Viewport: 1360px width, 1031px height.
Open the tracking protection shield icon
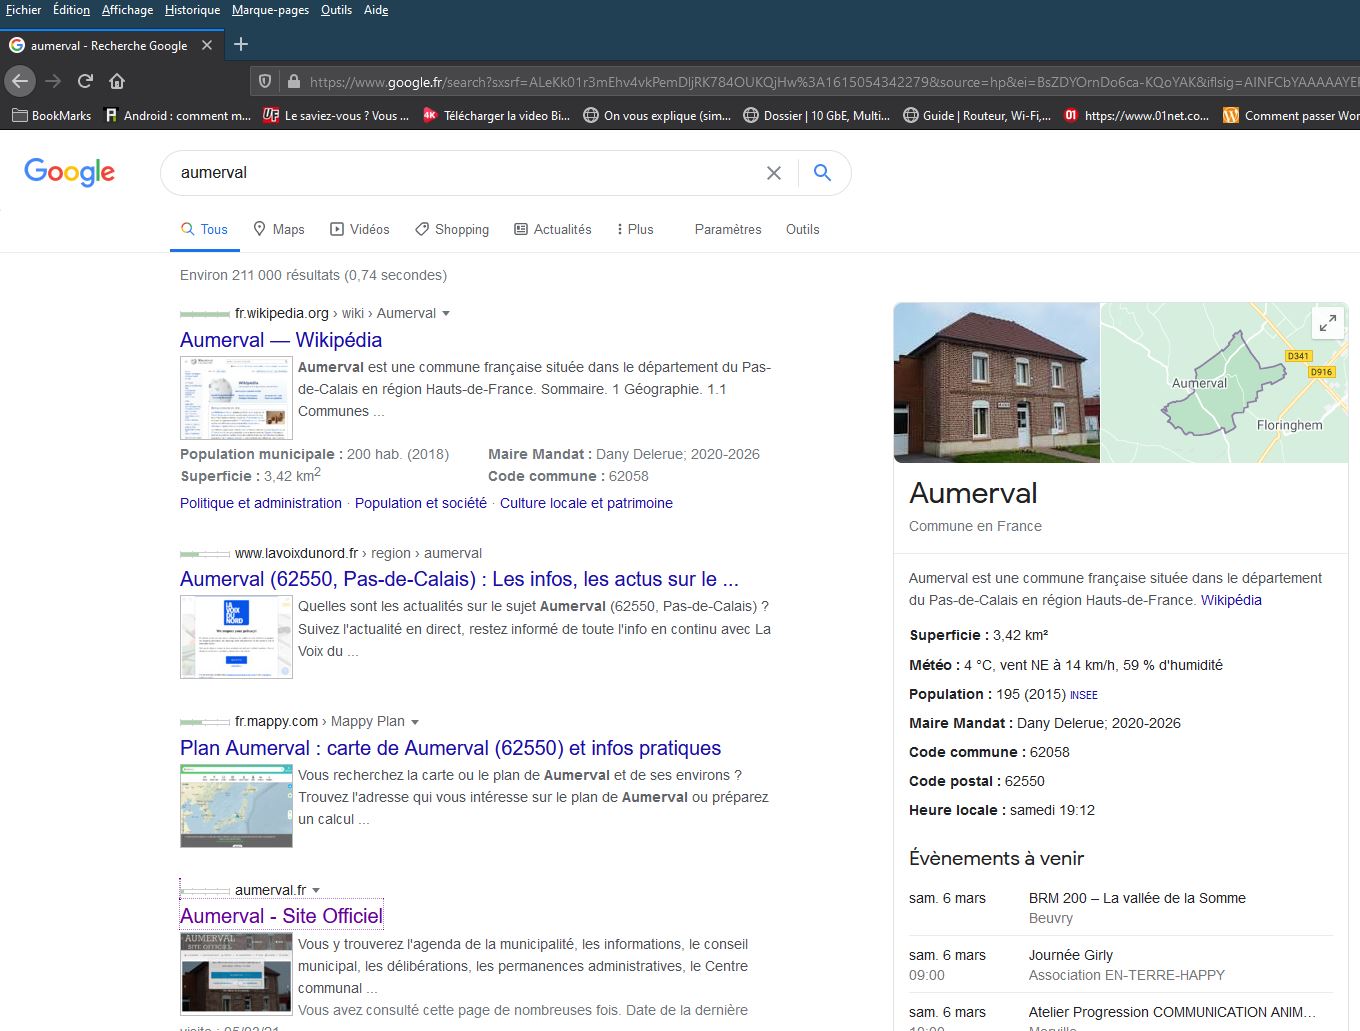point(265,82)
